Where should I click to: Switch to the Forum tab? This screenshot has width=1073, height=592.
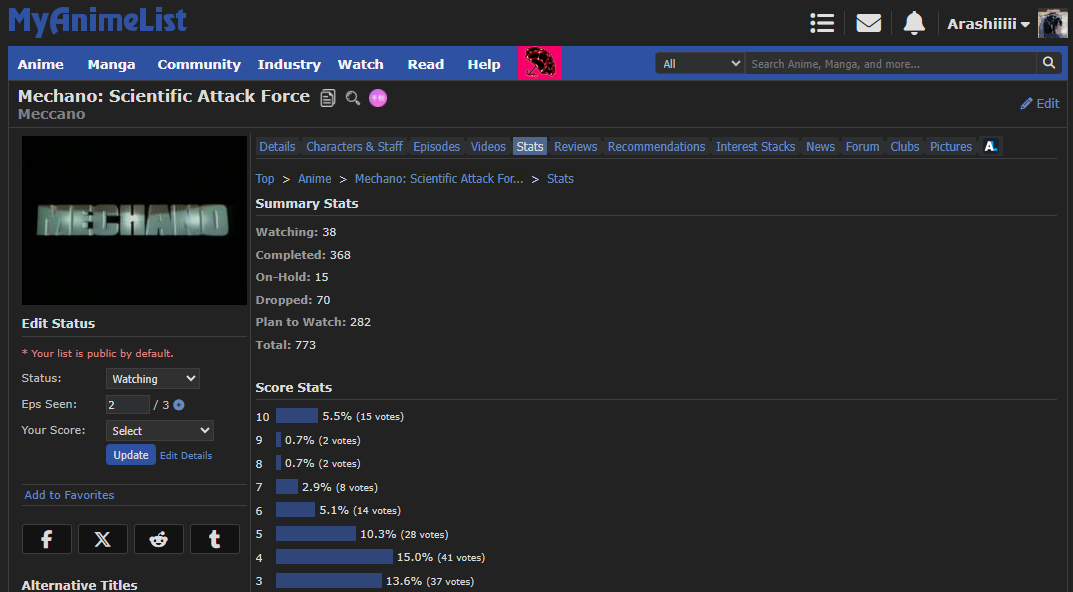coord(862,146)
